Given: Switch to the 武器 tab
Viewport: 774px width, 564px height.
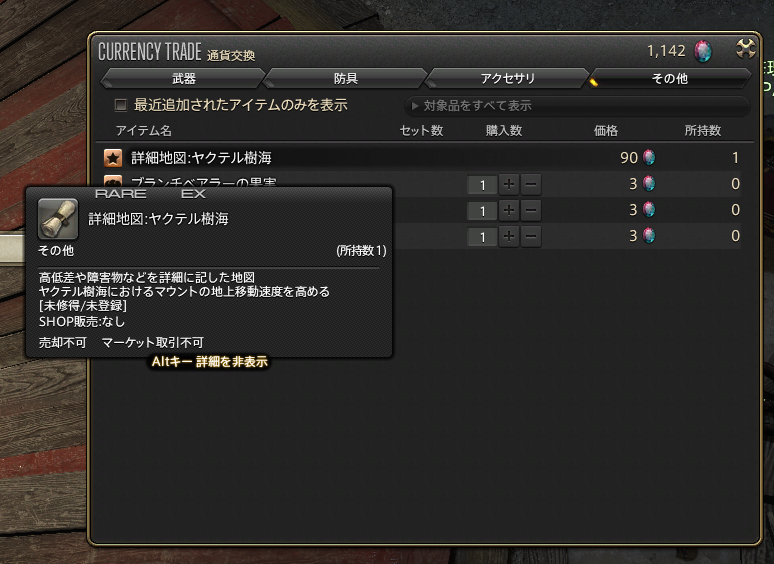Looking at the screenshot, I should [x=184, y=78].
